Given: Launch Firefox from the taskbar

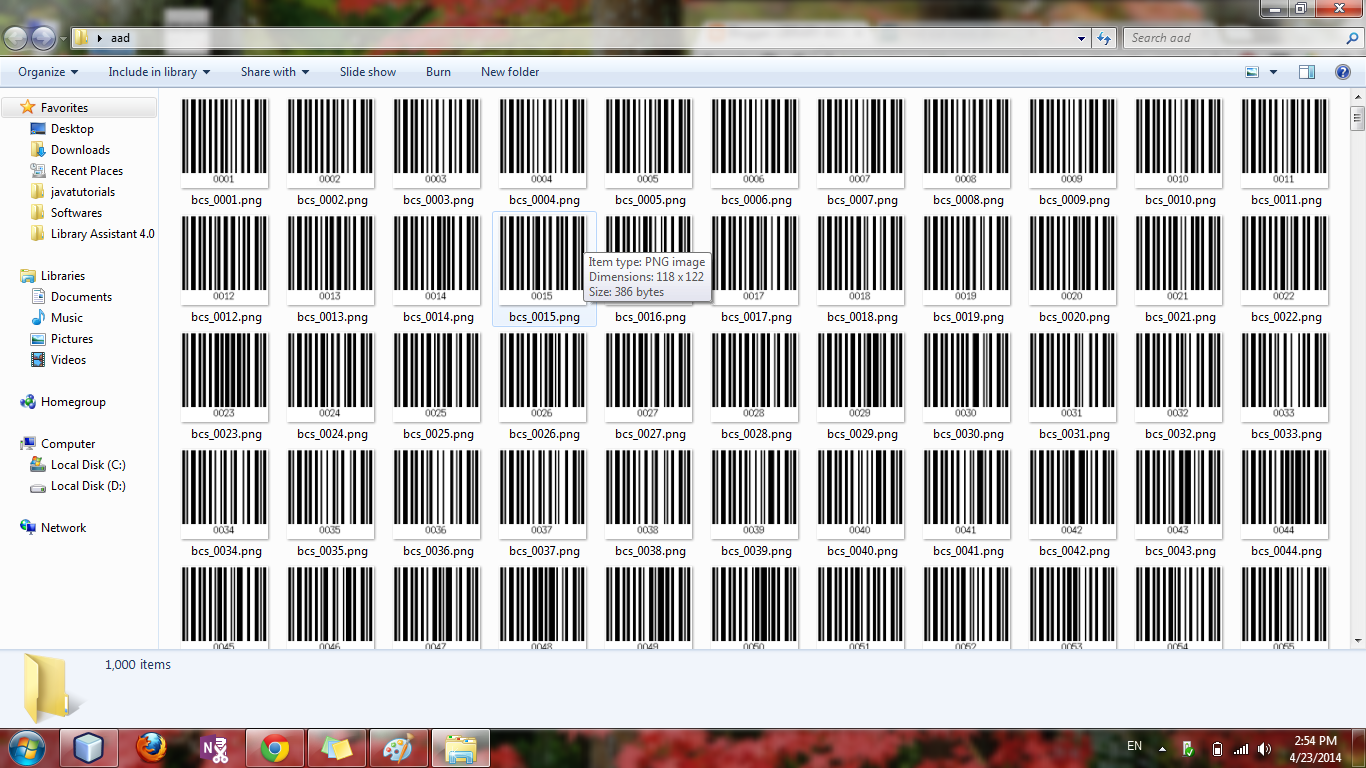Looking at the screenshot, I should (x=151, y=747).
